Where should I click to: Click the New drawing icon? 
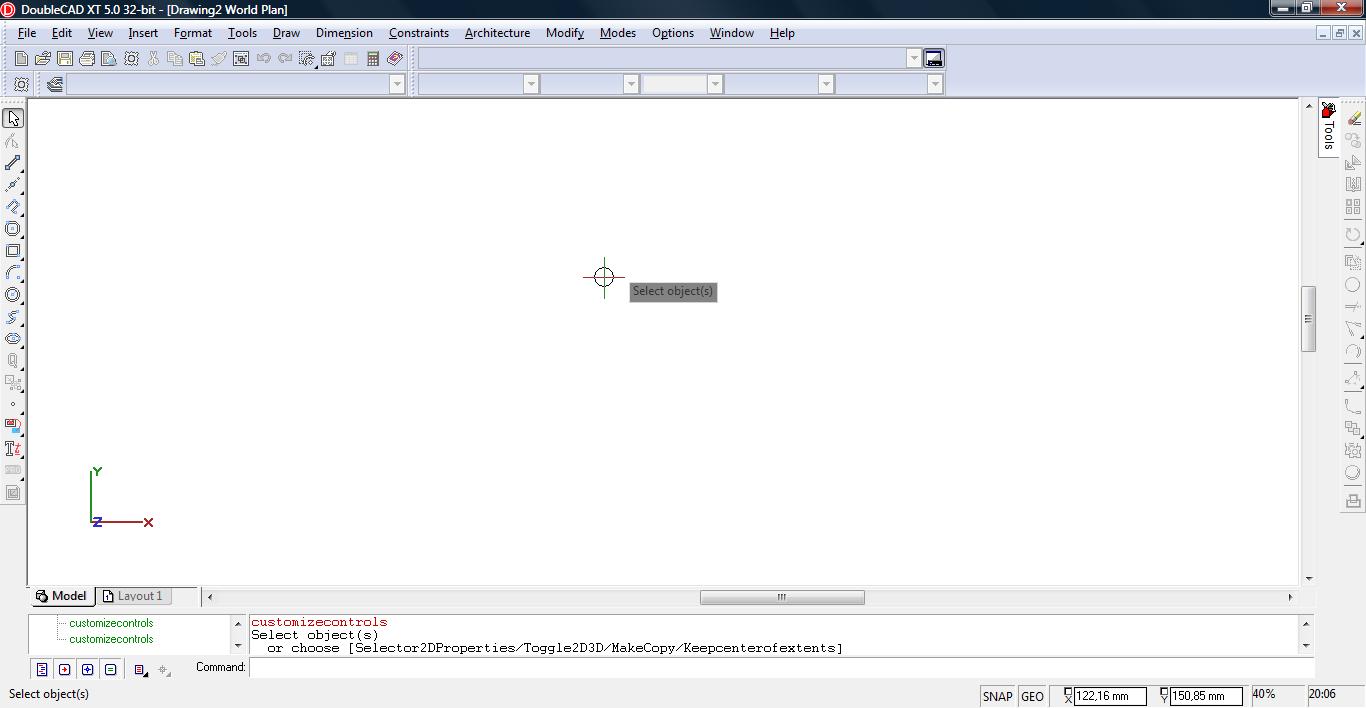coord(21,59)
